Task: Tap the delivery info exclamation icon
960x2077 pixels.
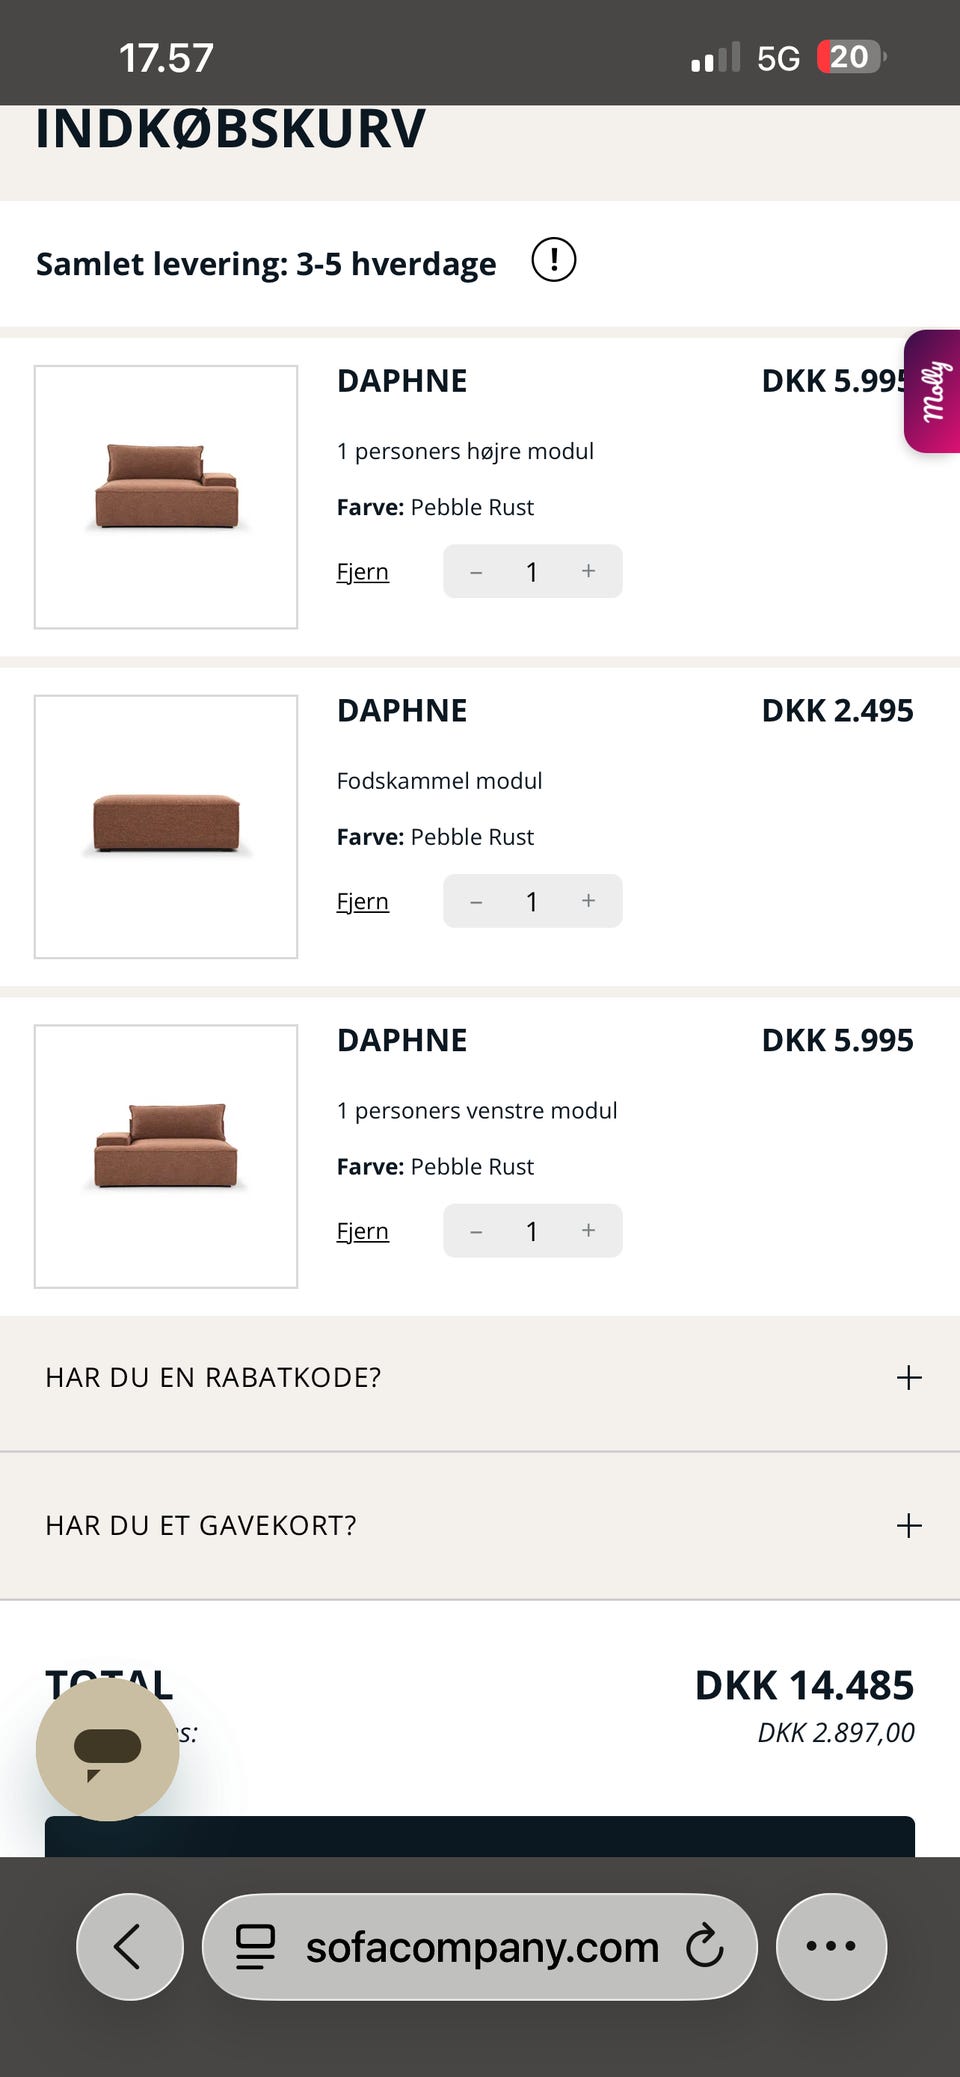Action: pyautogui.click(x=553, y=260)
